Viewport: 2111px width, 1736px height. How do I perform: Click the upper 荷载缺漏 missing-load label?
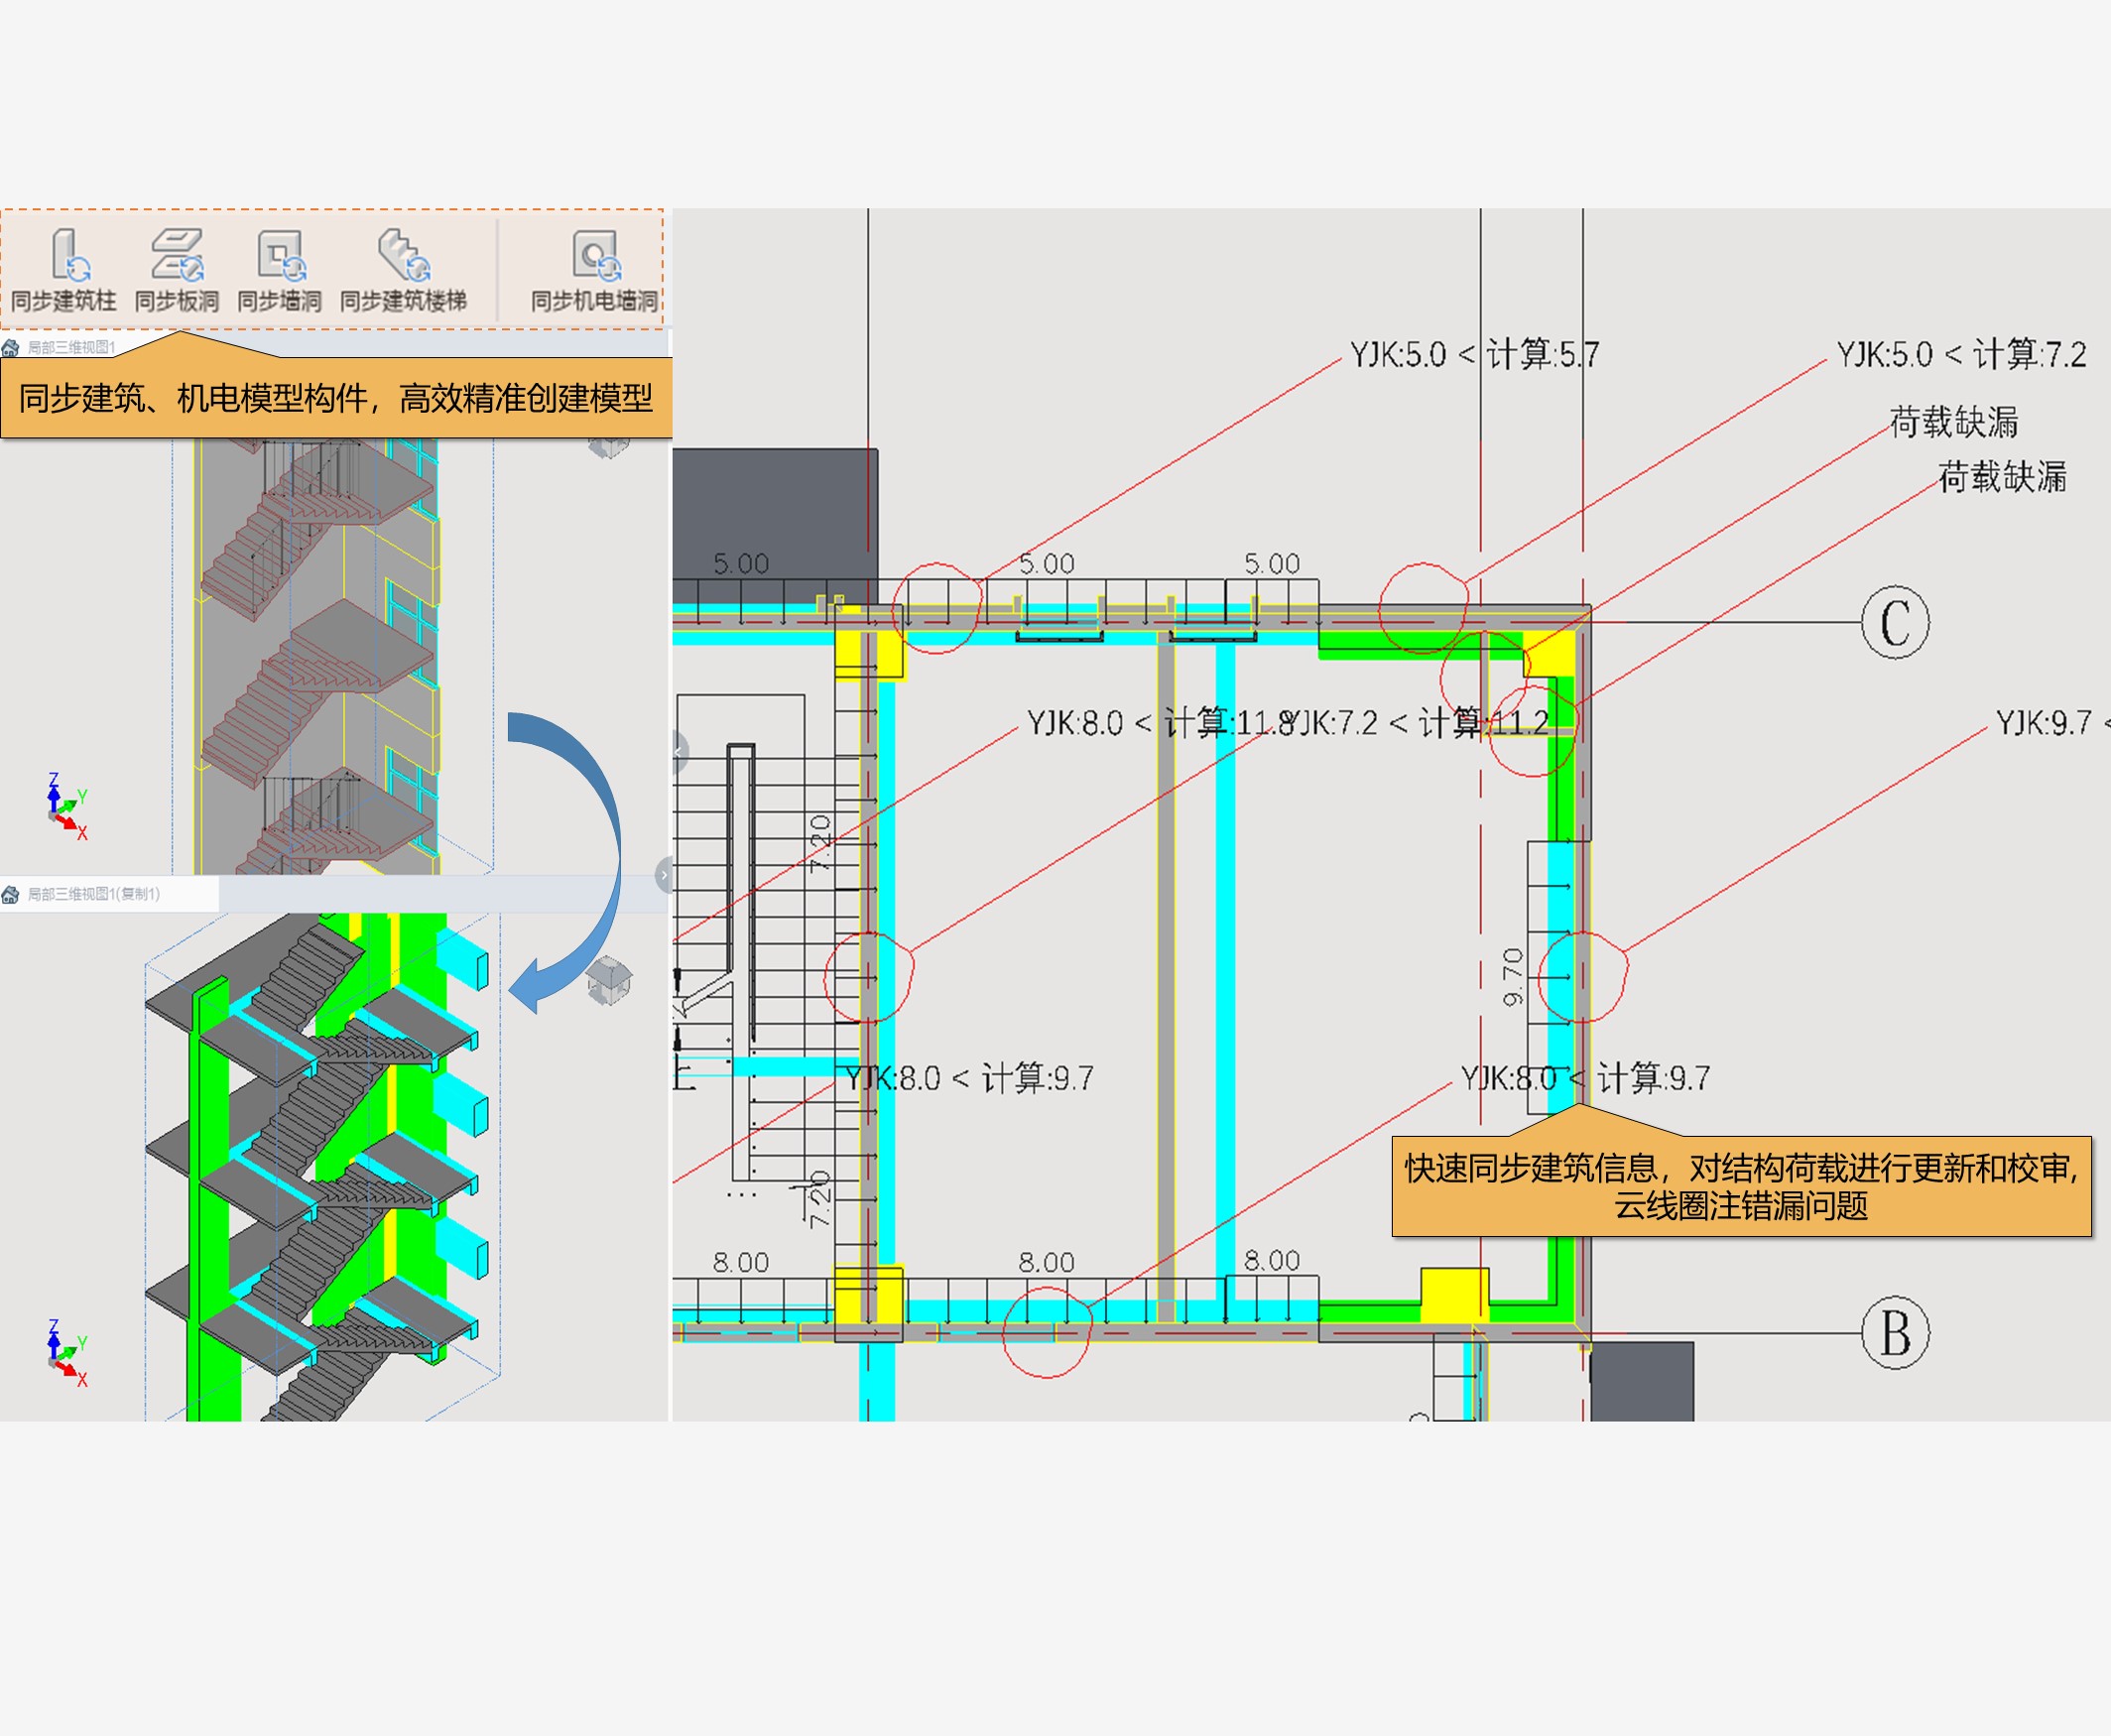click(1953, 422)
